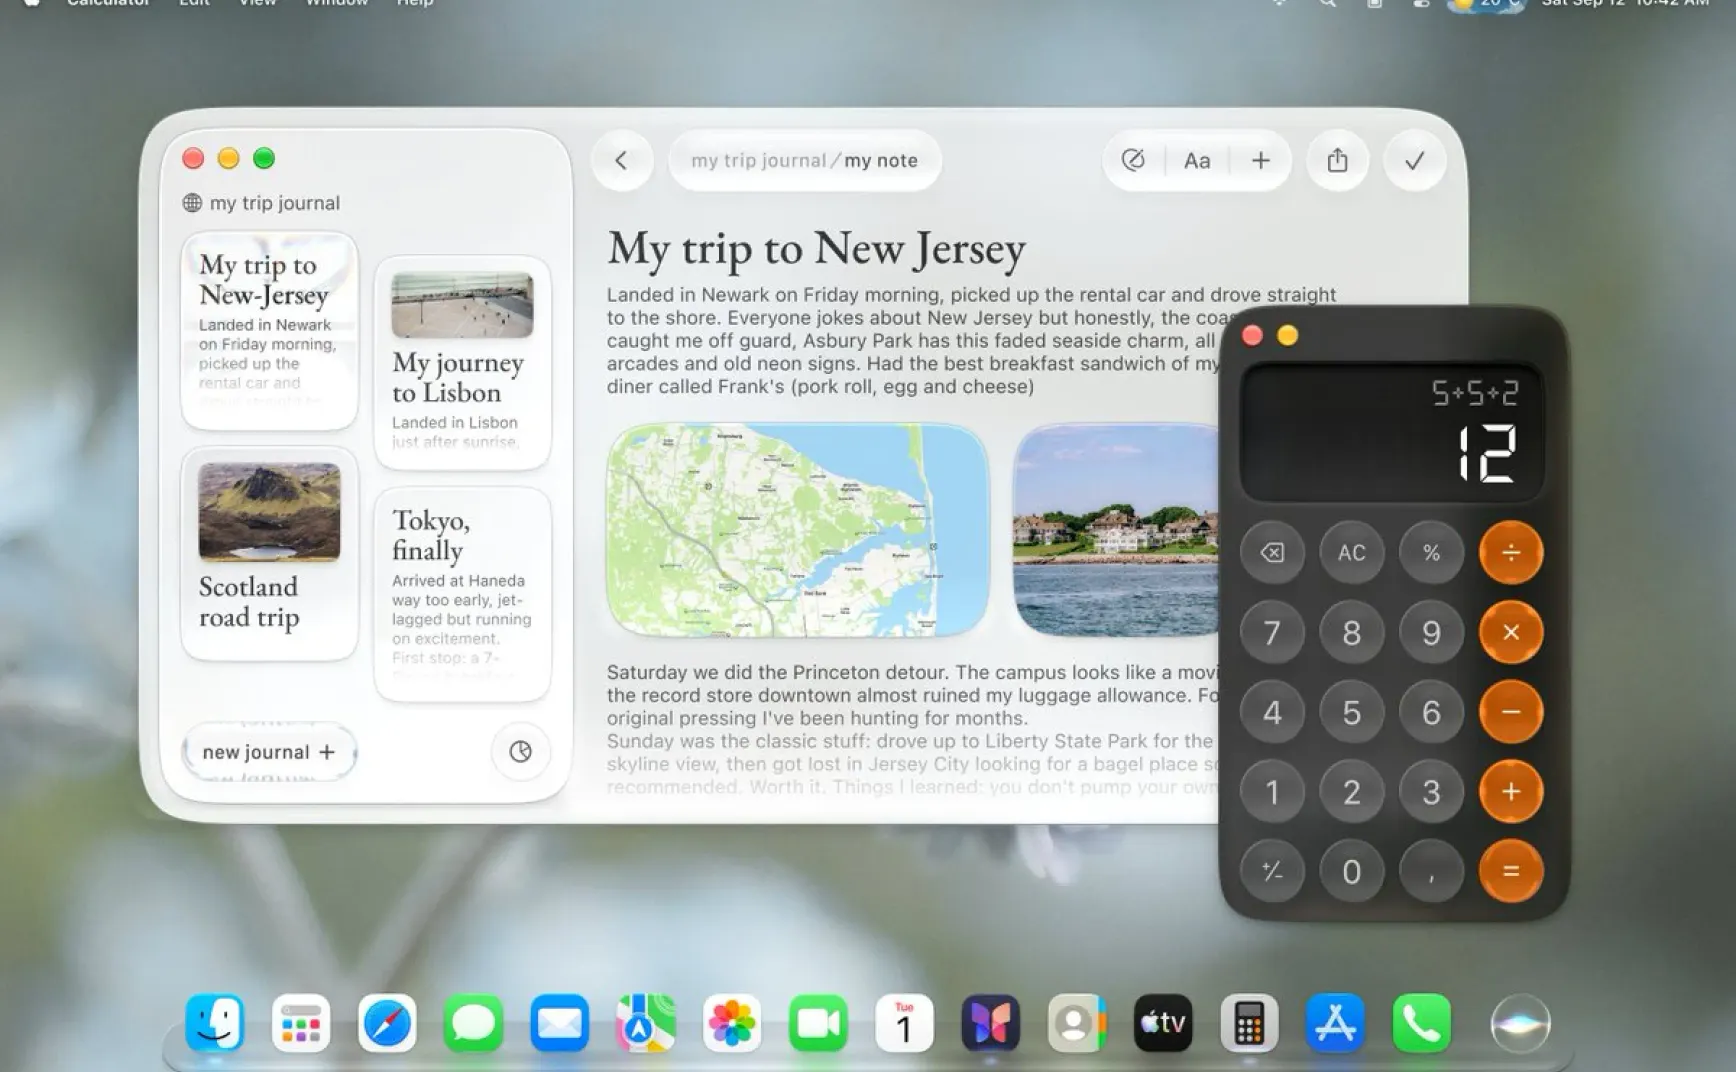
Task: Open the round clock button in the sidebar
Action: pyautogui.click(x=520, y=752)
